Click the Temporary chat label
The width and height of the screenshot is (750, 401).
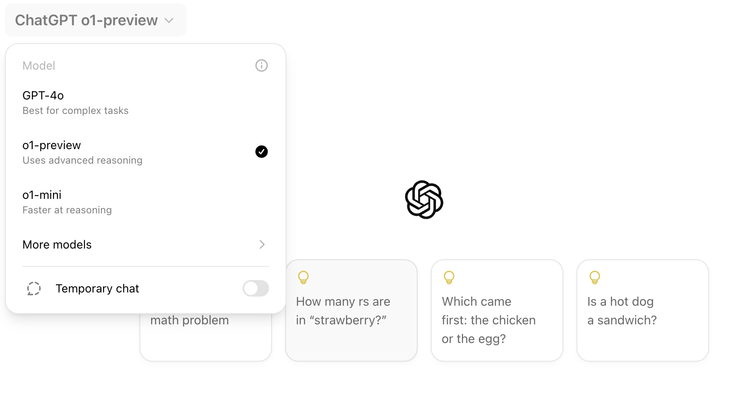[x=97, y=289]
